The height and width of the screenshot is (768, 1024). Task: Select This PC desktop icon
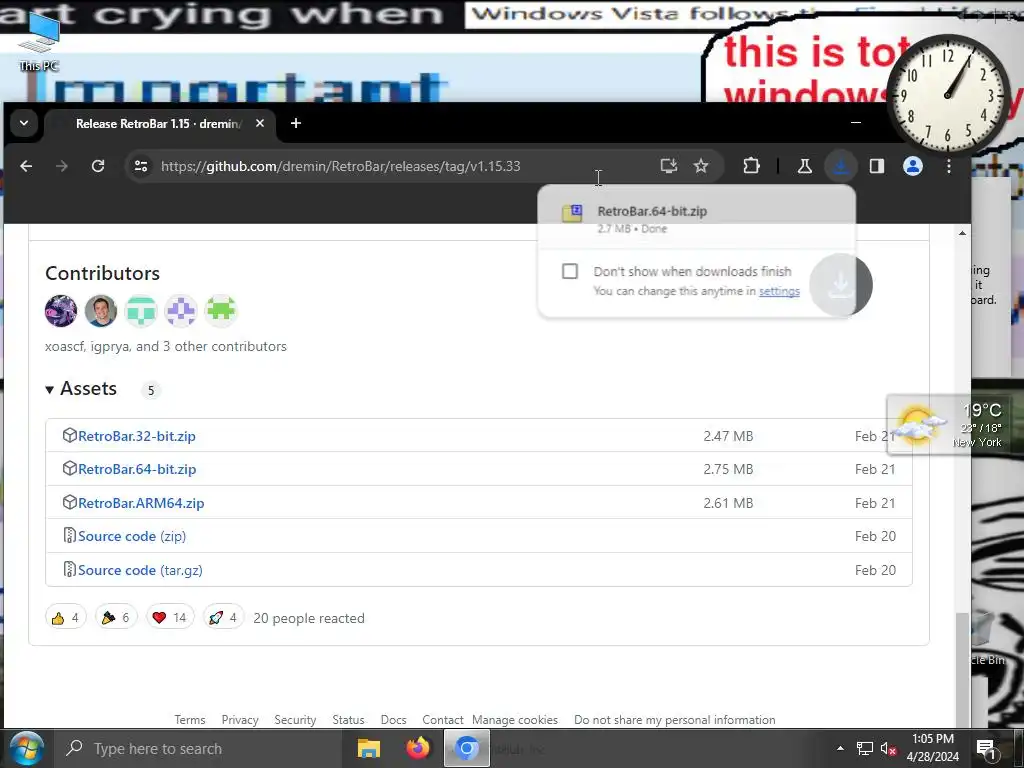[x=39, y=42]
